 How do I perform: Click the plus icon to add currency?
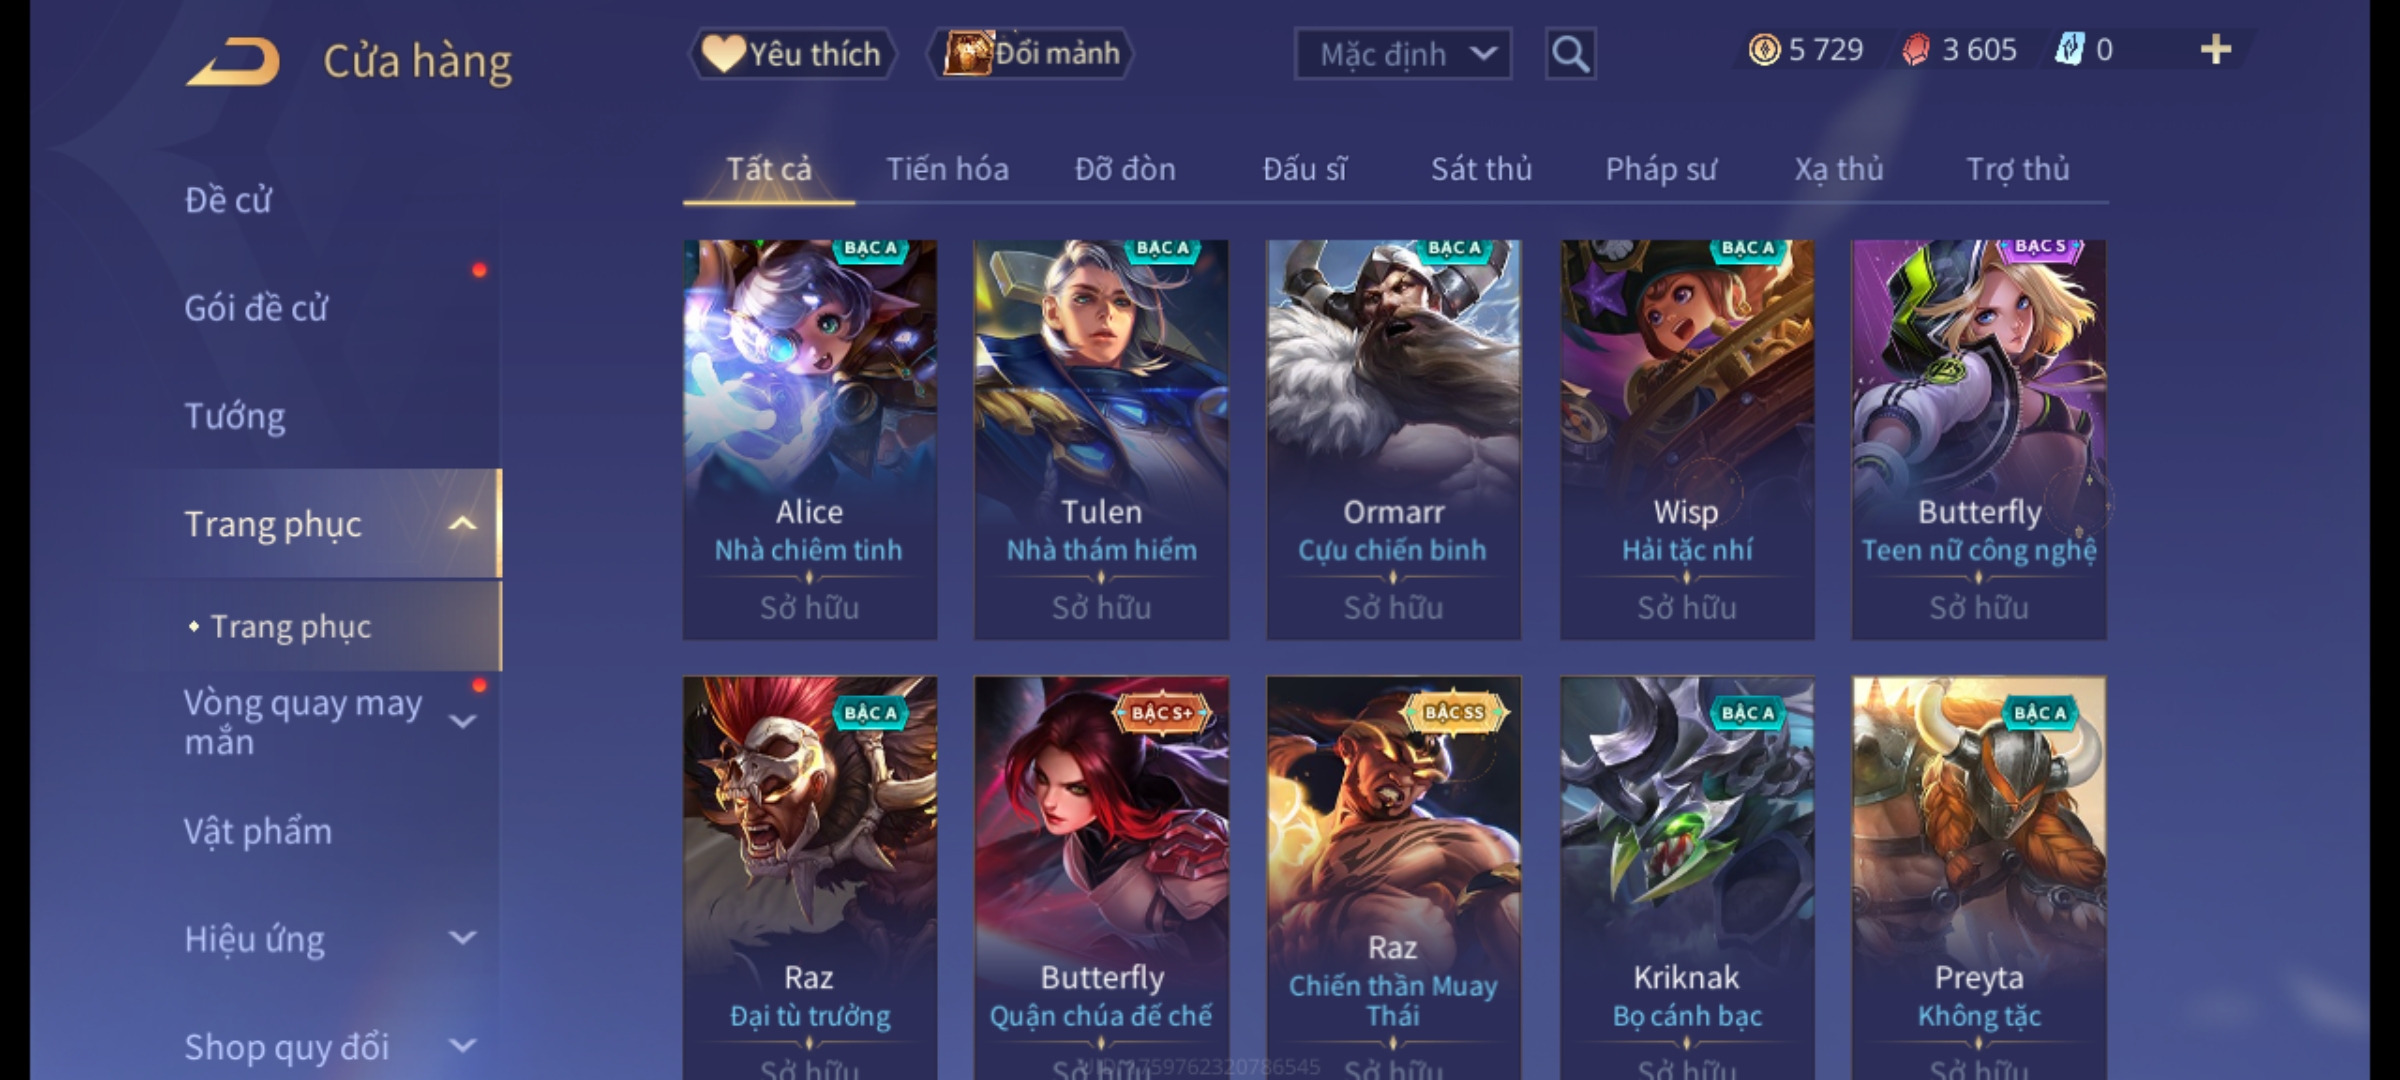(2215, 49)
